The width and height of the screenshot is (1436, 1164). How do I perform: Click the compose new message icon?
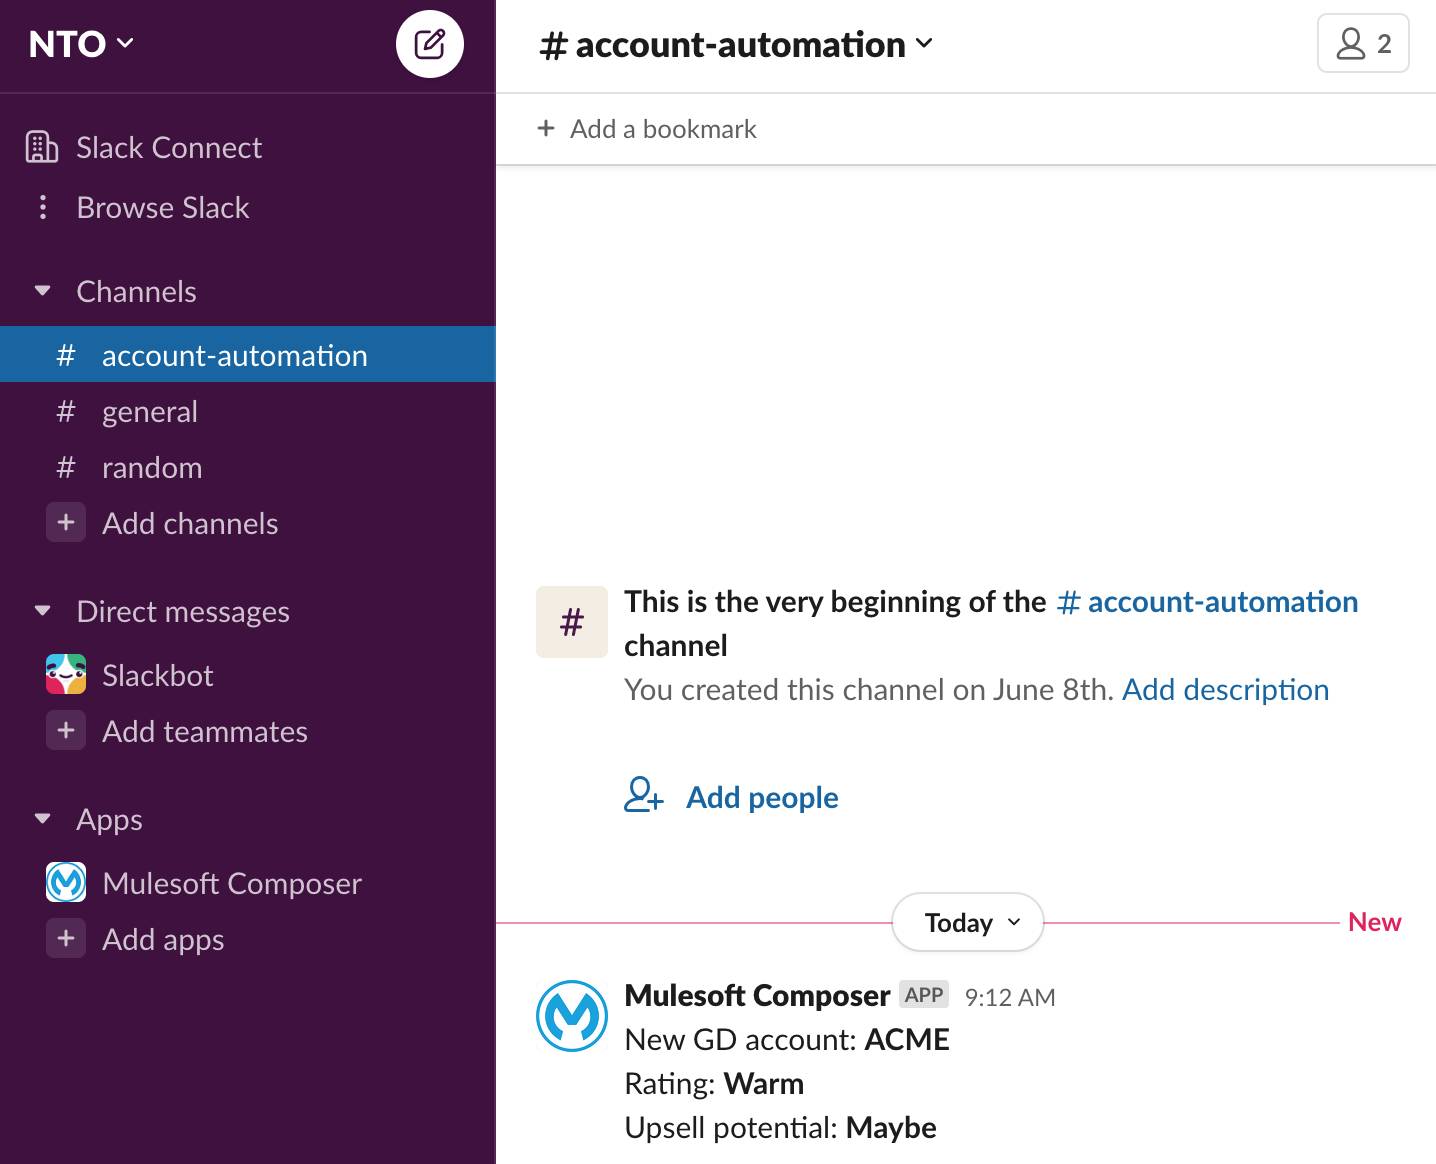tap(430, 44)
